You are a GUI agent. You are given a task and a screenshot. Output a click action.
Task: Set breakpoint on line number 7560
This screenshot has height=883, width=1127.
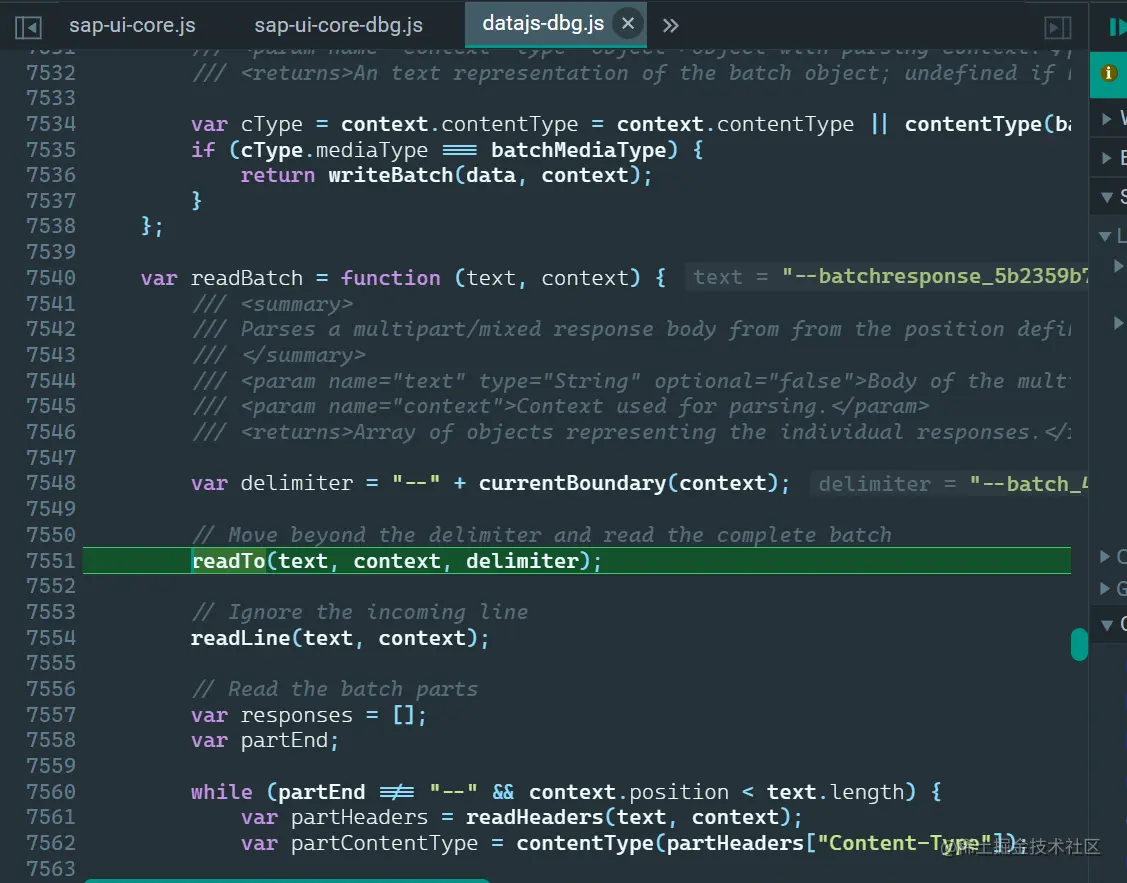(x=51, y=791)
